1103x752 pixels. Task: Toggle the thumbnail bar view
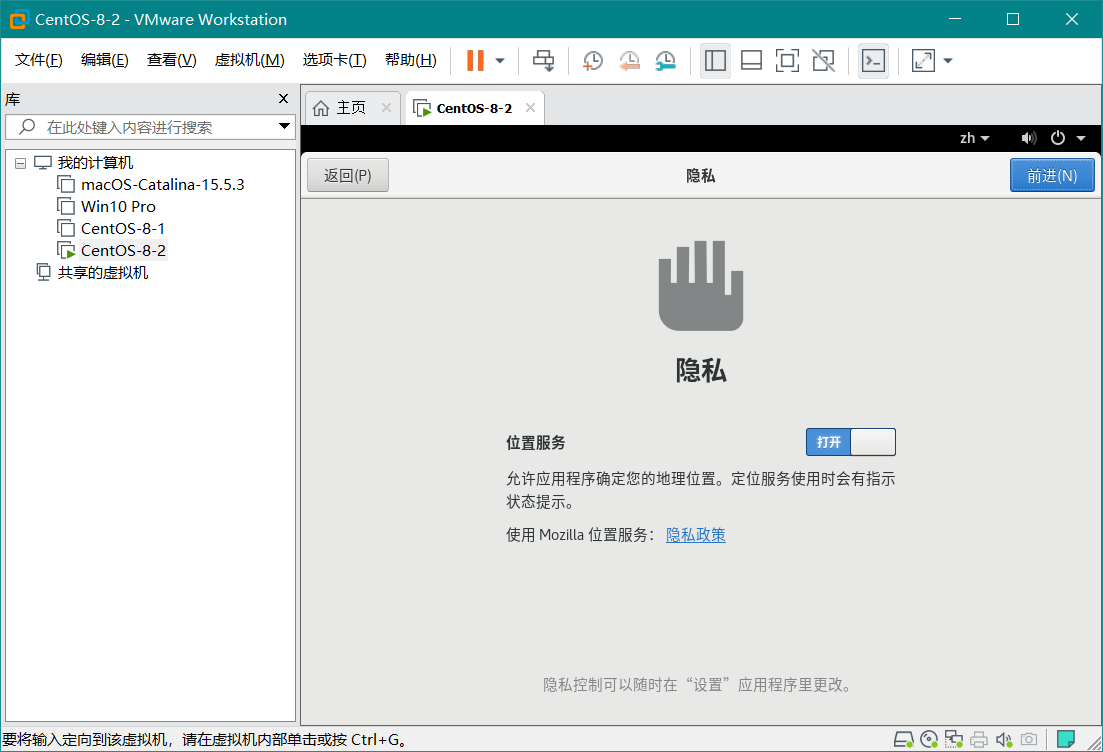[x=751, y=61]
